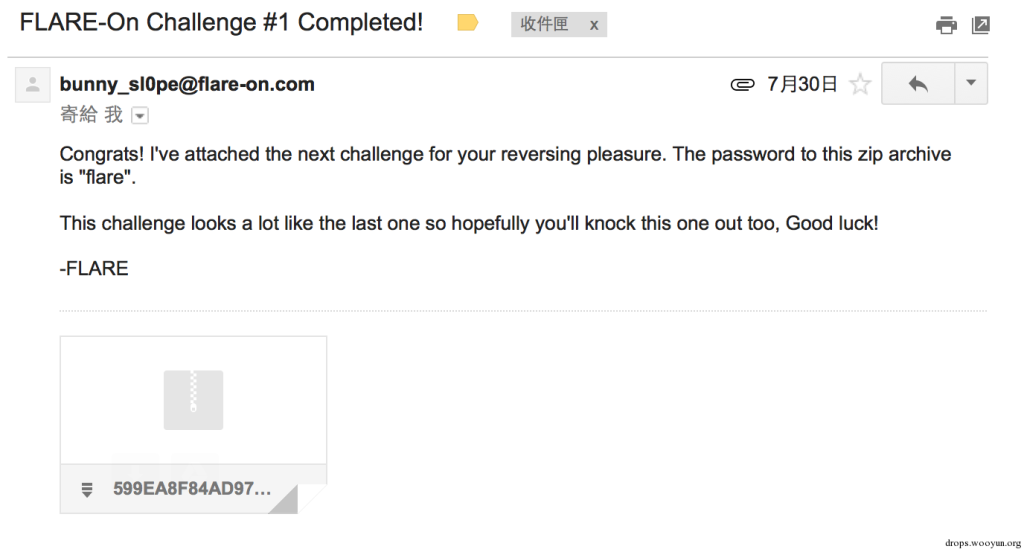Viewport: 1024px width, 552px height.
Task: Select the 收件匣 label chip
Action: pos(545,24)
